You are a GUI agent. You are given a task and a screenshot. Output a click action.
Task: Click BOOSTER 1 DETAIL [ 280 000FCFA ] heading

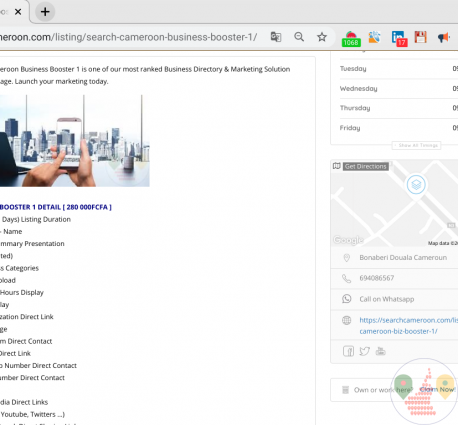click(56, 207)
